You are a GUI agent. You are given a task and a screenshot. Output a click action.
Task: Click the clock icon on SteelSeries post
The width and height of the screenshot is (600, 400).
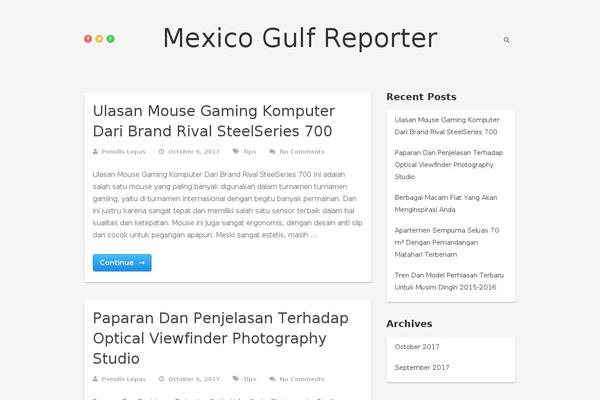tap(161, 152)
